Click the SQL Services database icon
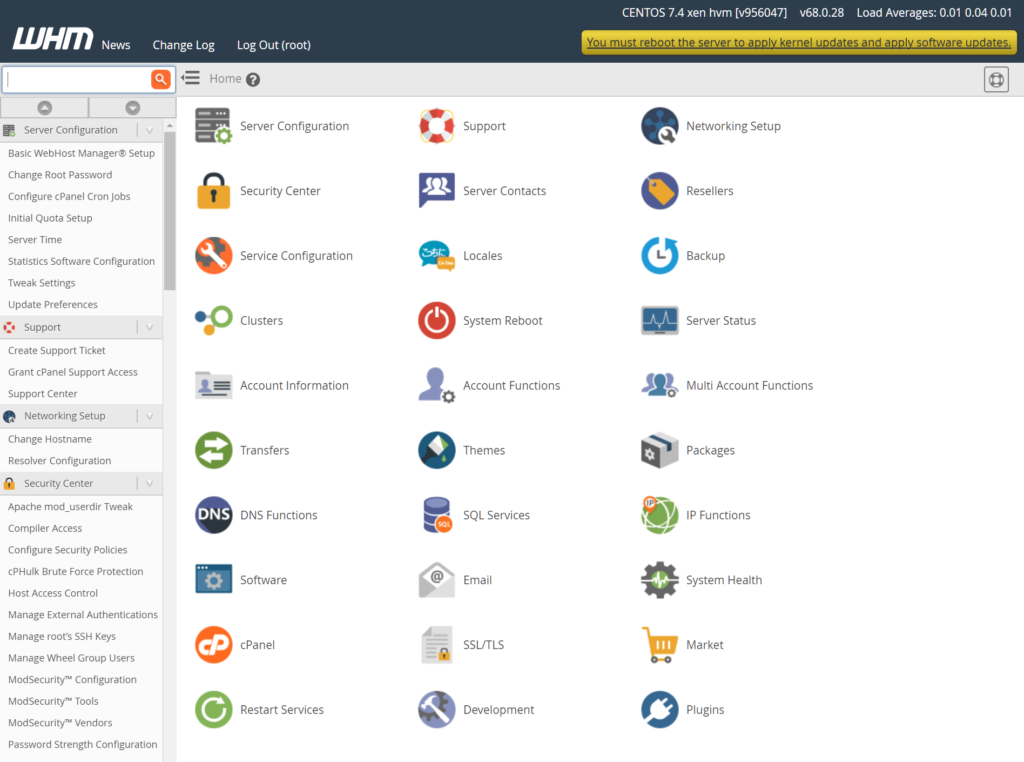This screenshot has width=1024, height=762. [436, 515]
